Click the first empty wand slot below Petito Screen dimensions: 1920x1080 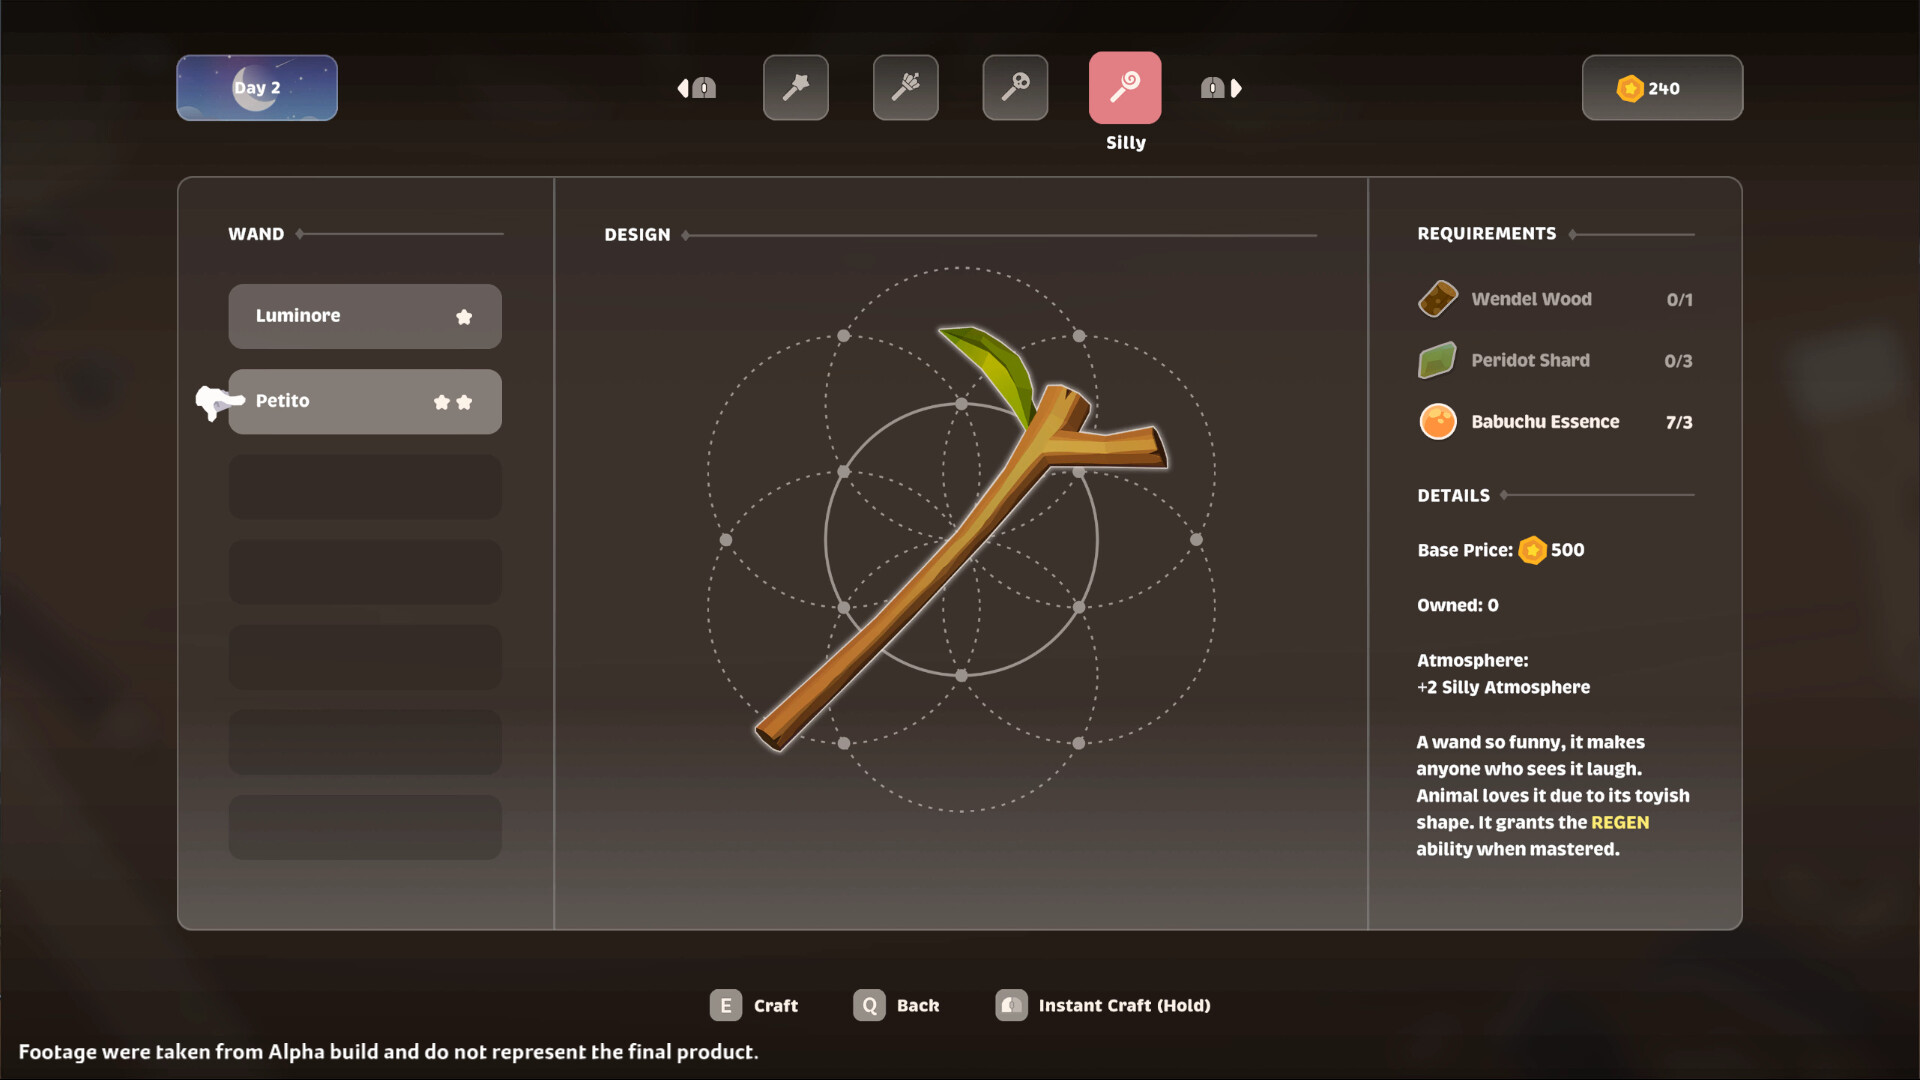click(x=365, y=487)
